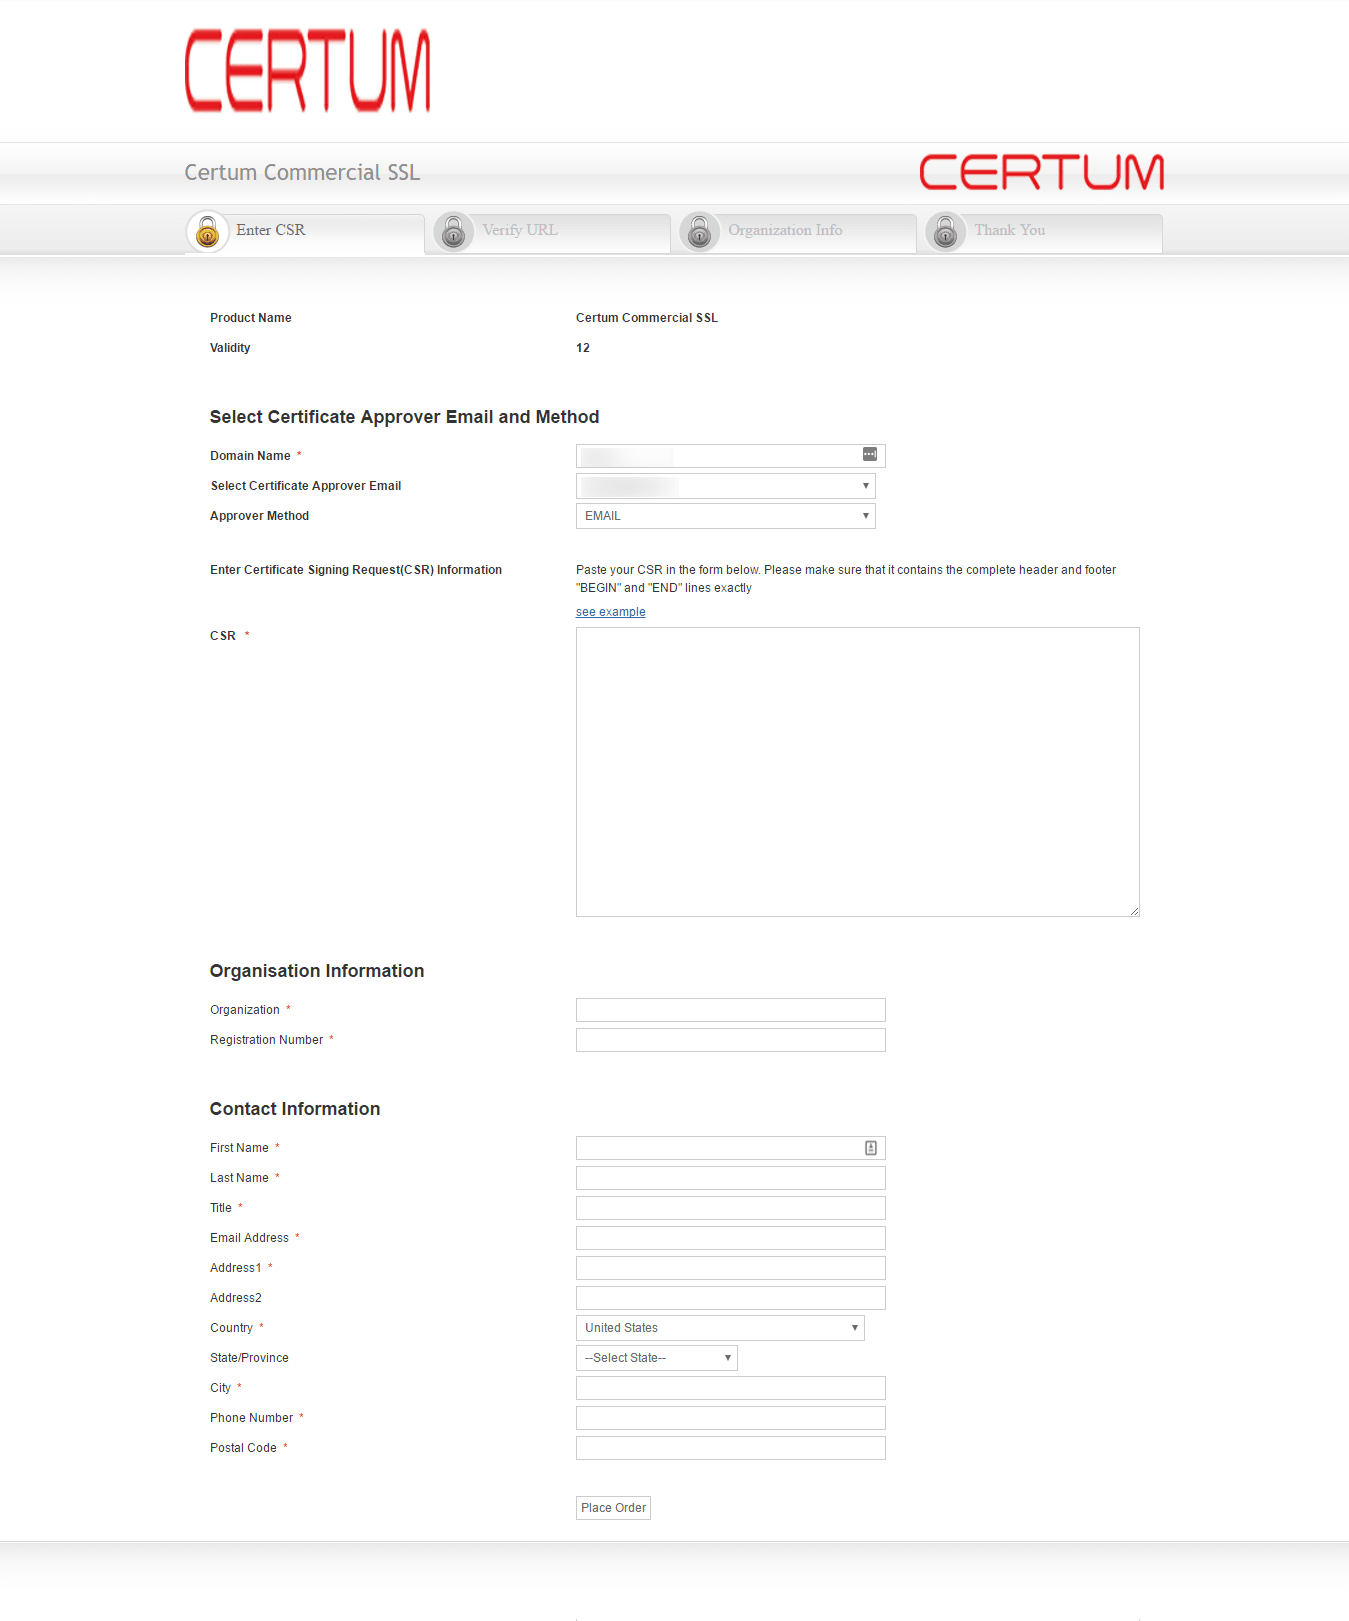Click the Registration Number input field
The height and width of the screenshot is (1621, 1349).
pyautogui.click(x=730, y=1040)
